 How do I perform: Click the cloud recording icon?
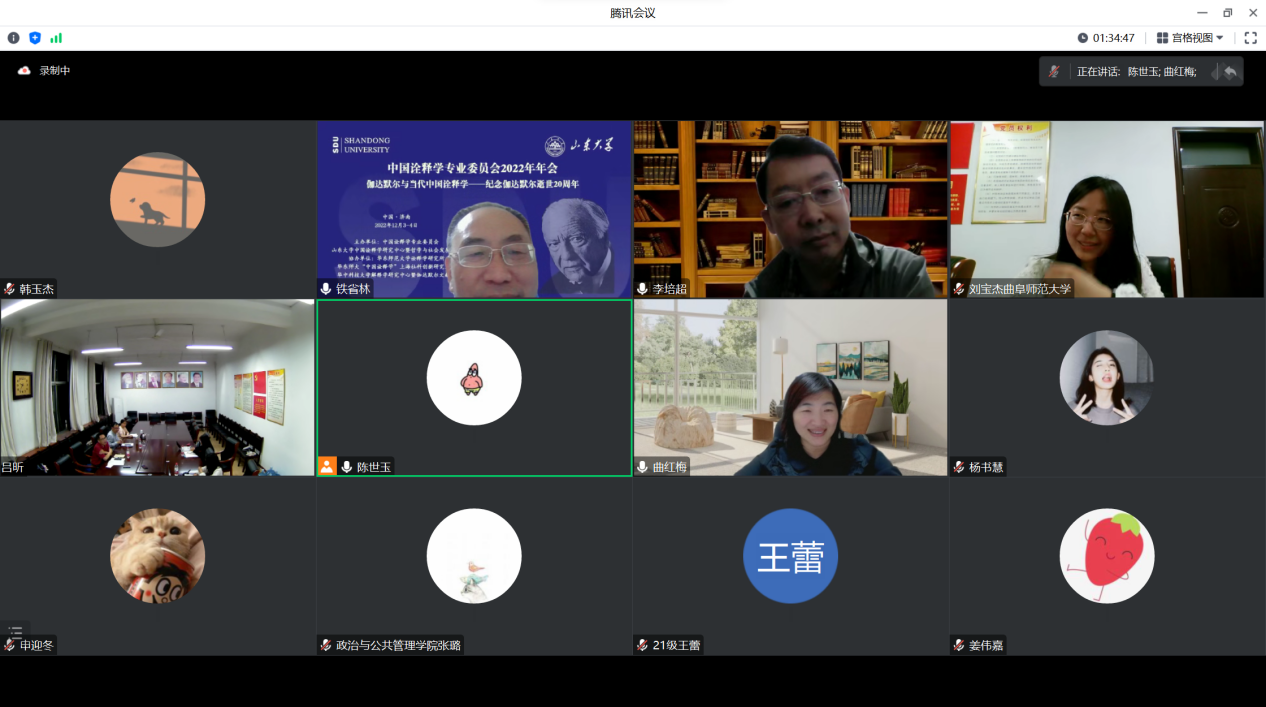[x=24, y=71]
